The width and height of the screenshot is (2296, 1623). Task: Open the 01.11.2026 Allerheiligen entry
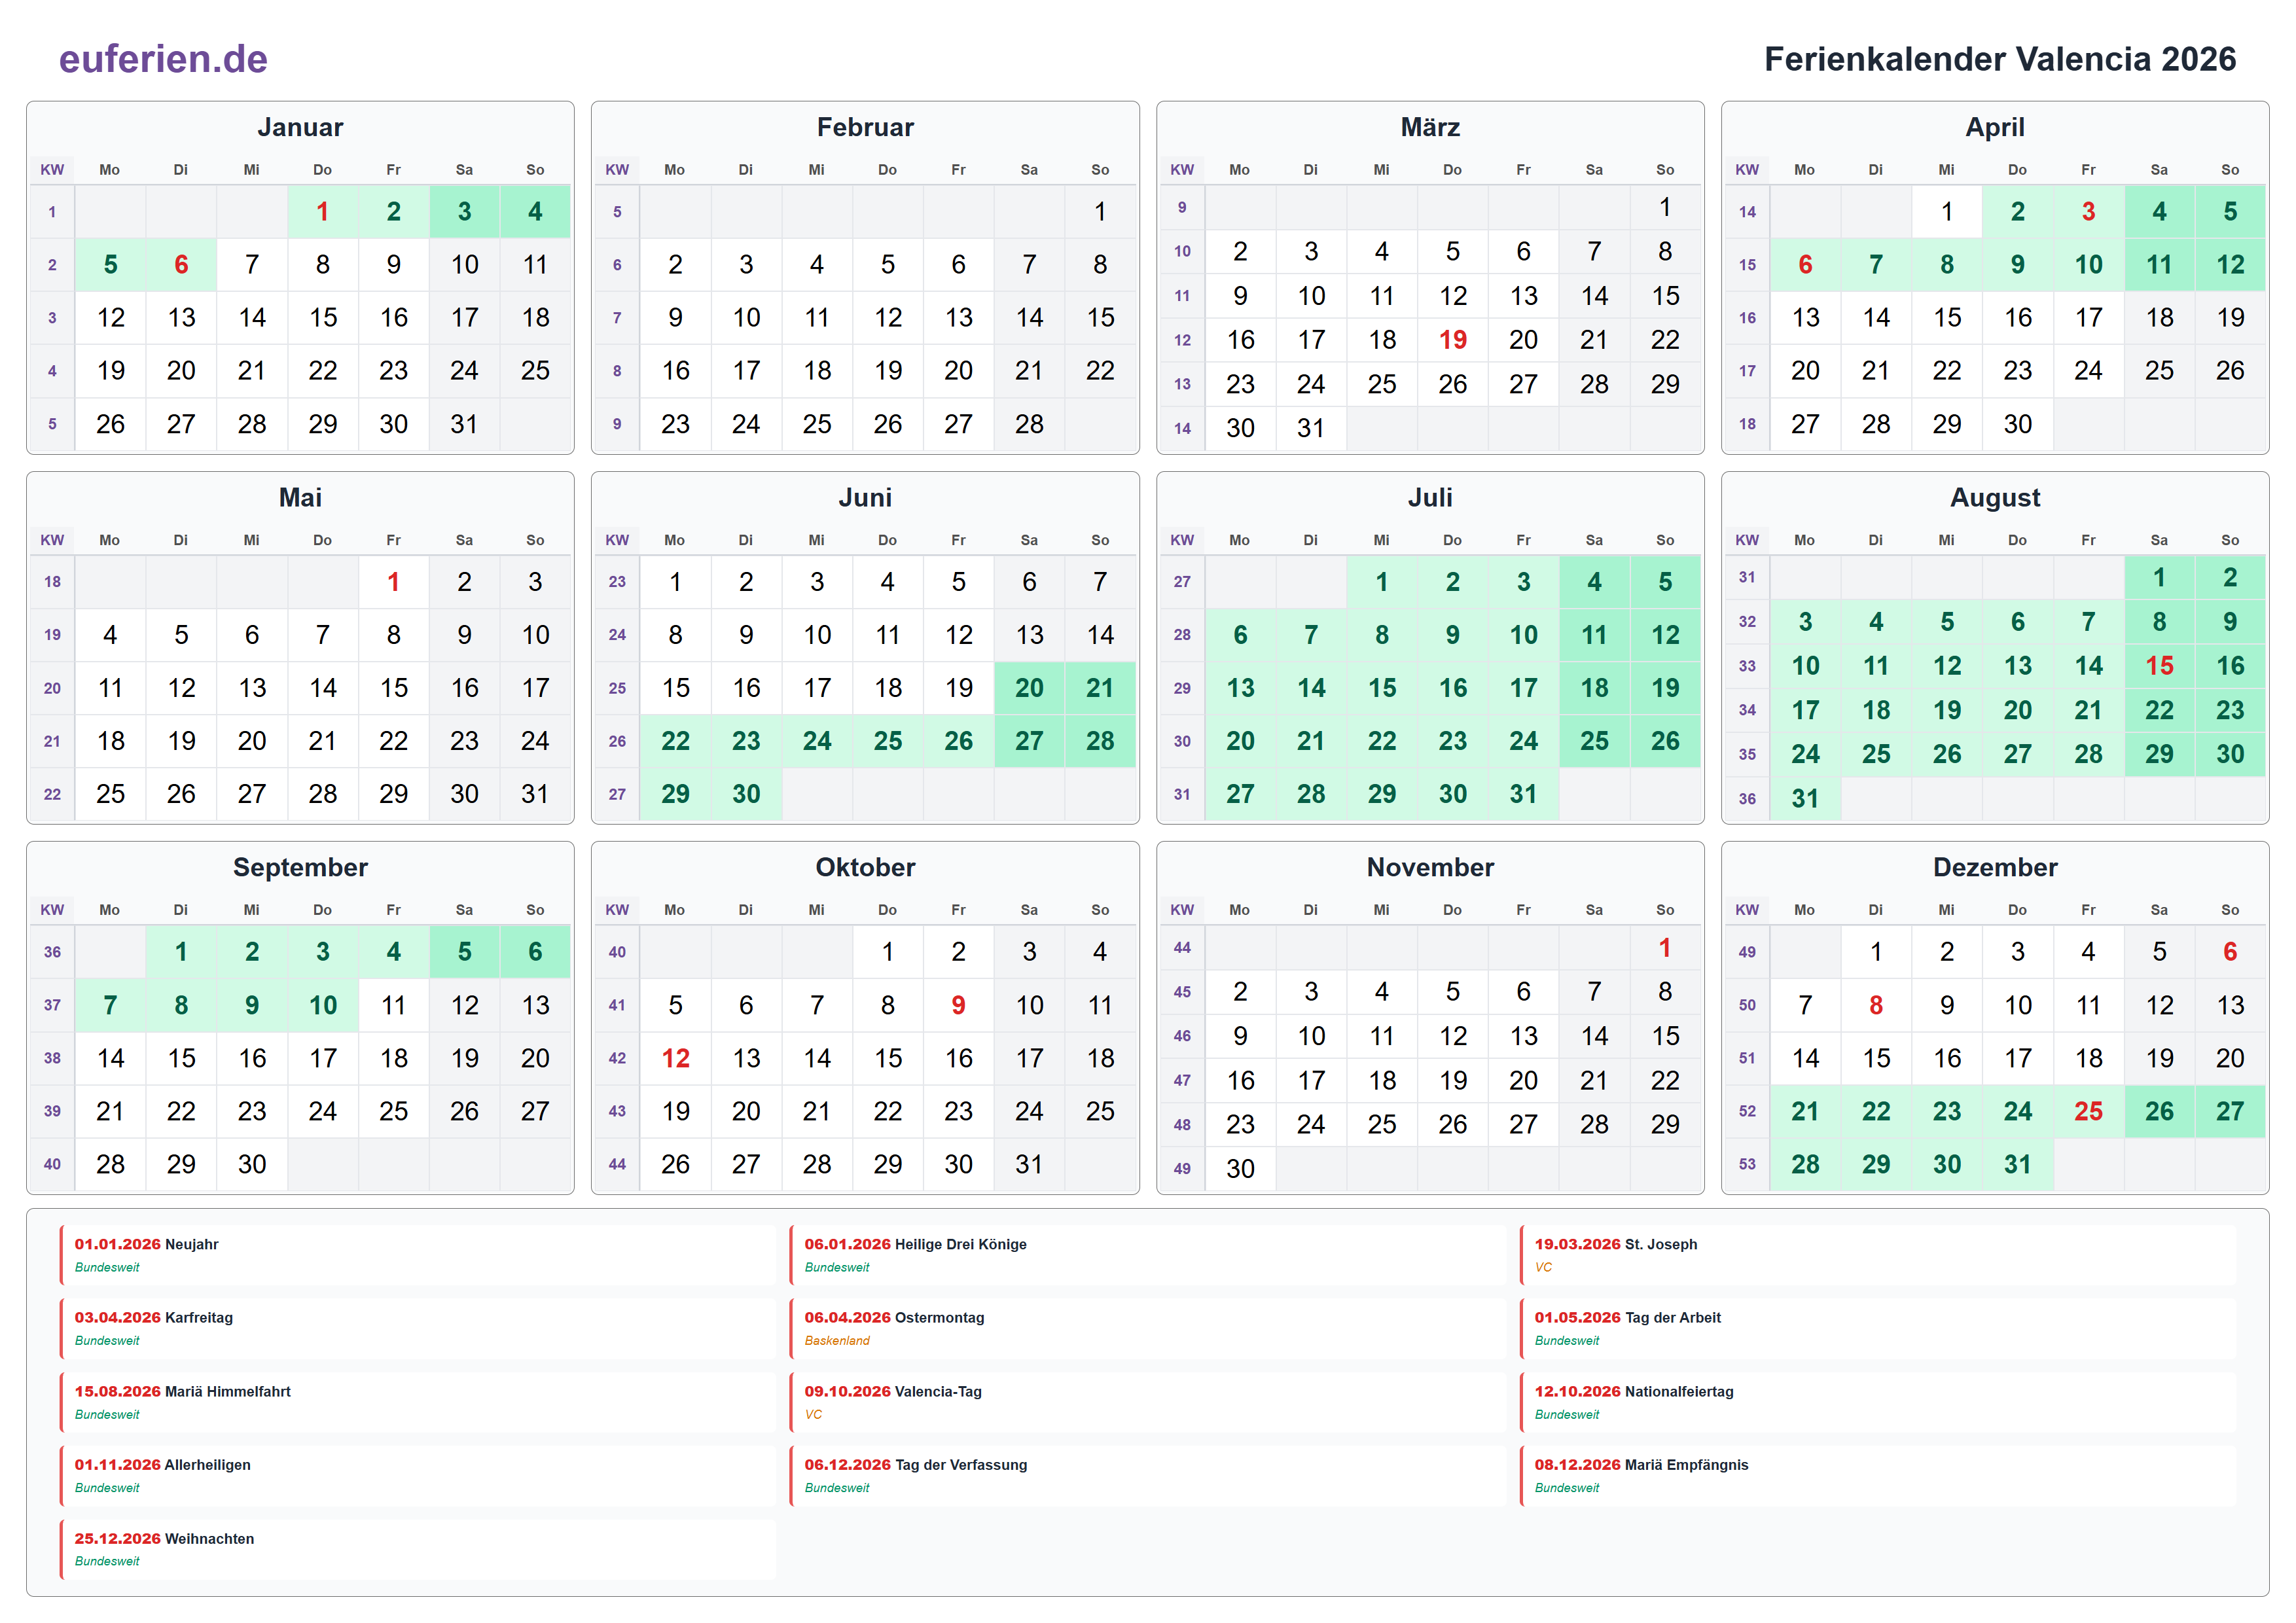[x=418, y=1476]
